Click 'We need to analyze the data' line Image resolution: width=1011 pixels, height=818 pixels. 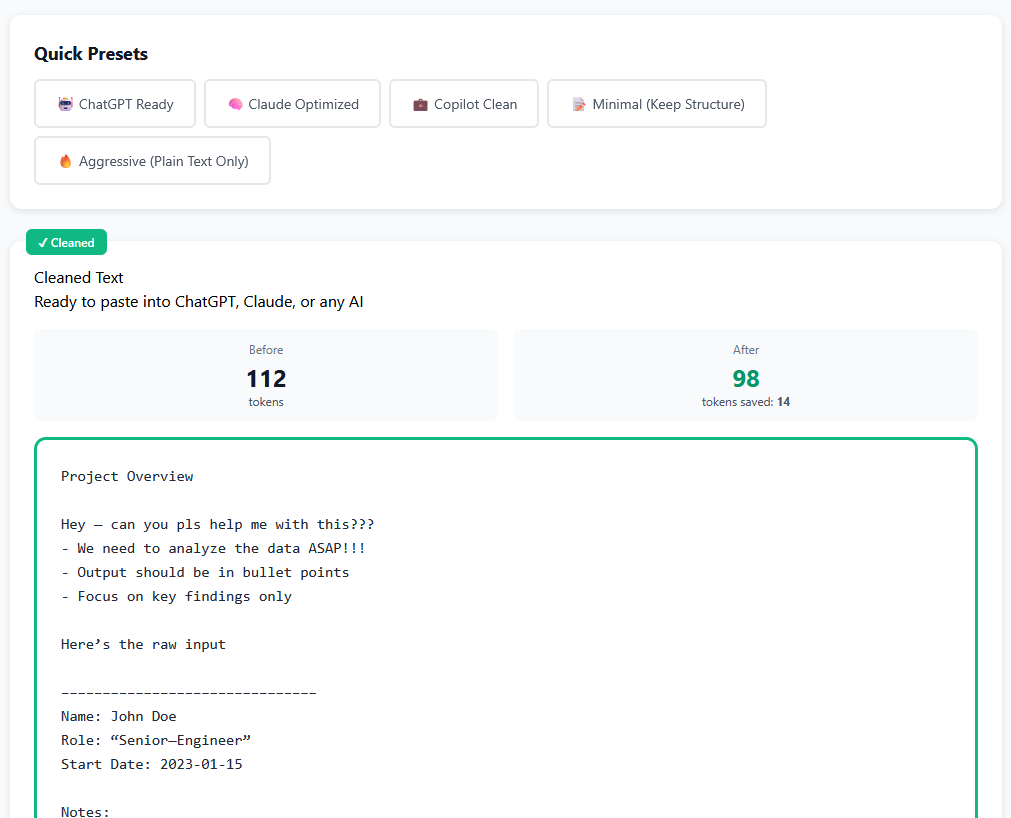[x=213, y=549]
